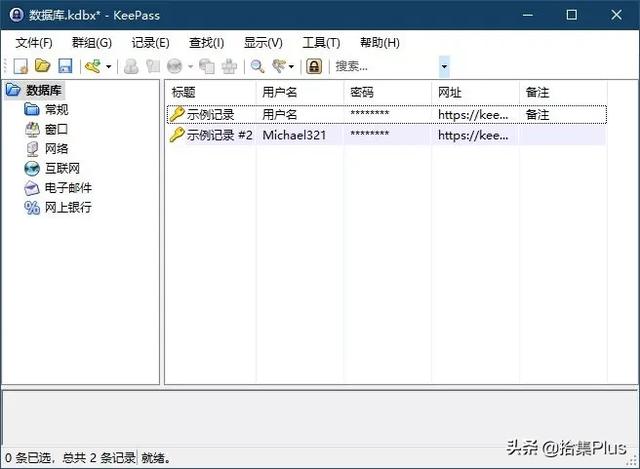The image size is (640, 469).
Task: Click the 数据库 open-folder icon
Action: (x=13, y=90)
